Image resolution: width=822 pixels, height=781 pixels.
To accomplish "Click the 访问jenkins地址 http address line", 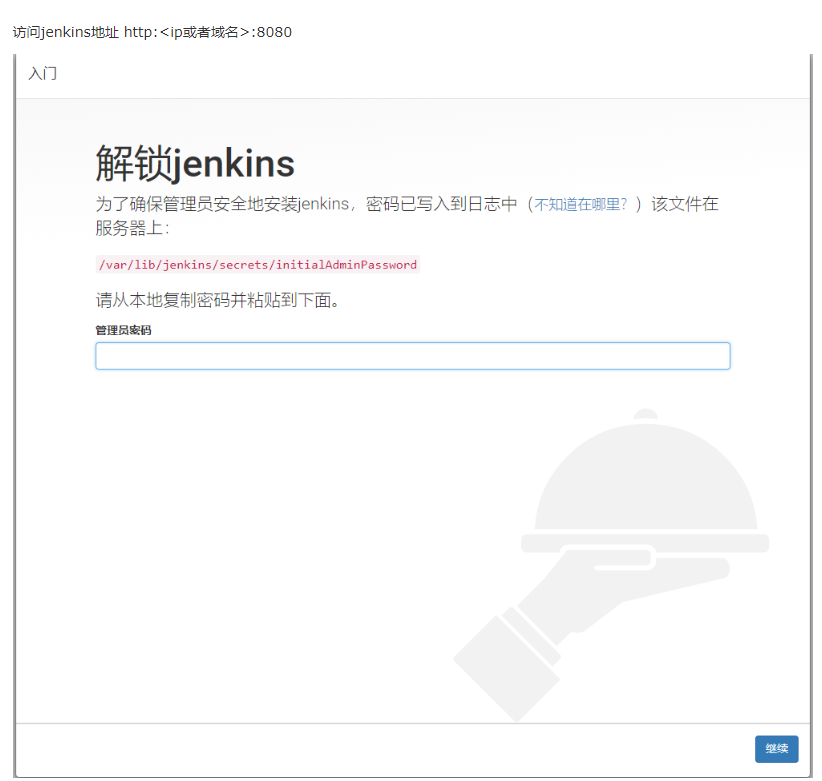I will 152,32.
